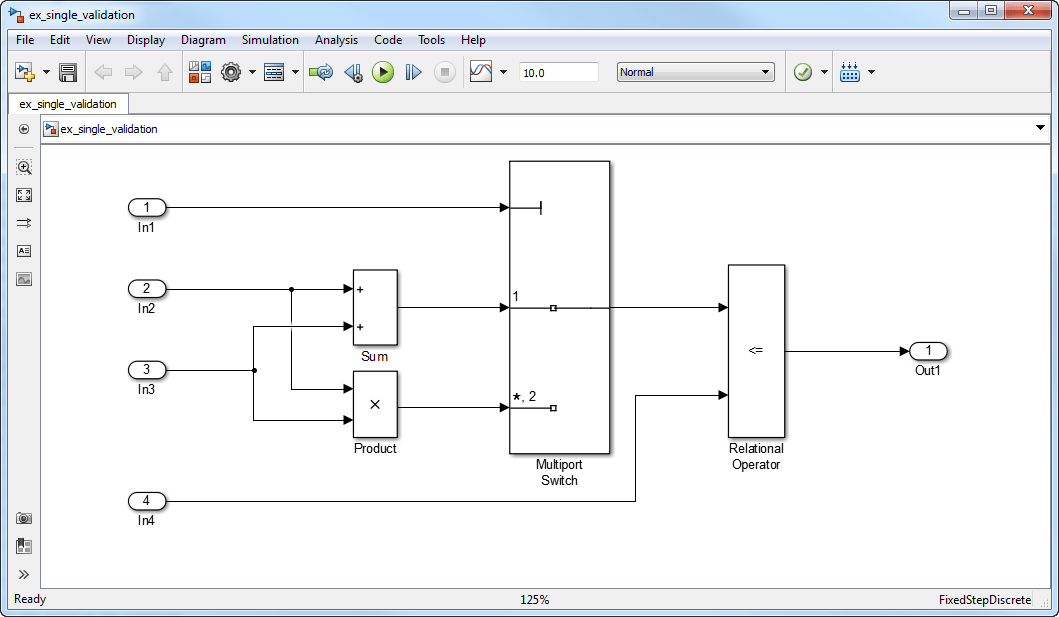This screenshot has width=1059, height=617.
Task: Expand the Model Explorer dropdown arrow
Action: click(295, 72)
